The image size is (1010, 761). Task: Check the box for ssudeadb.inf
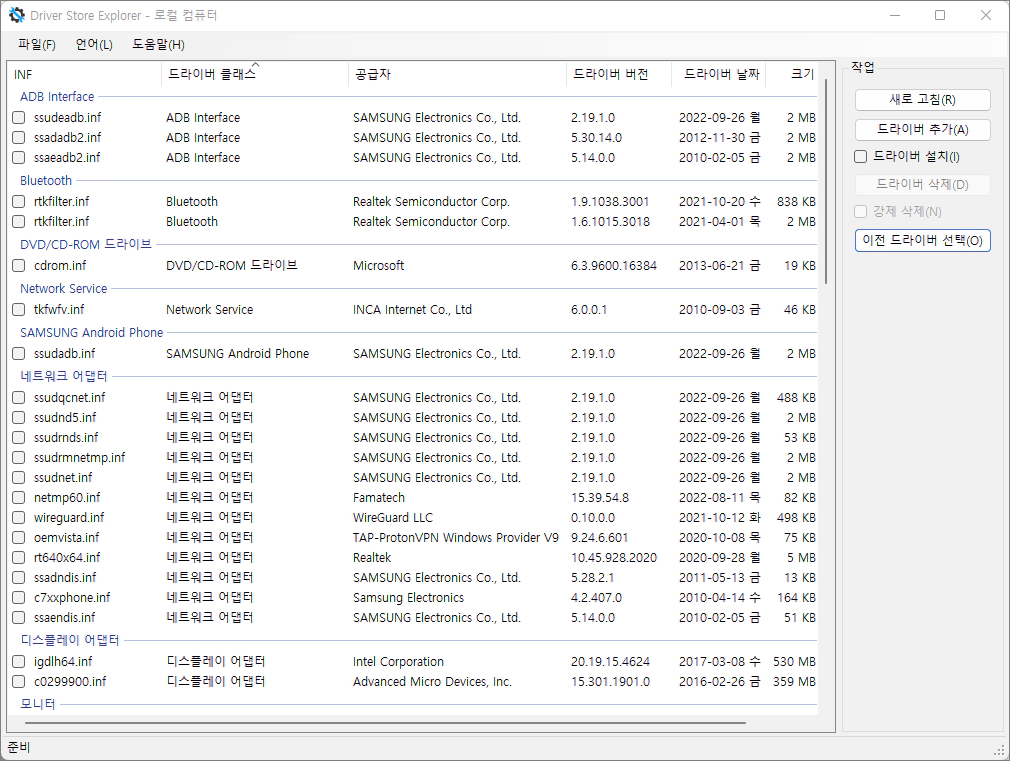click(x=19, y=118)
